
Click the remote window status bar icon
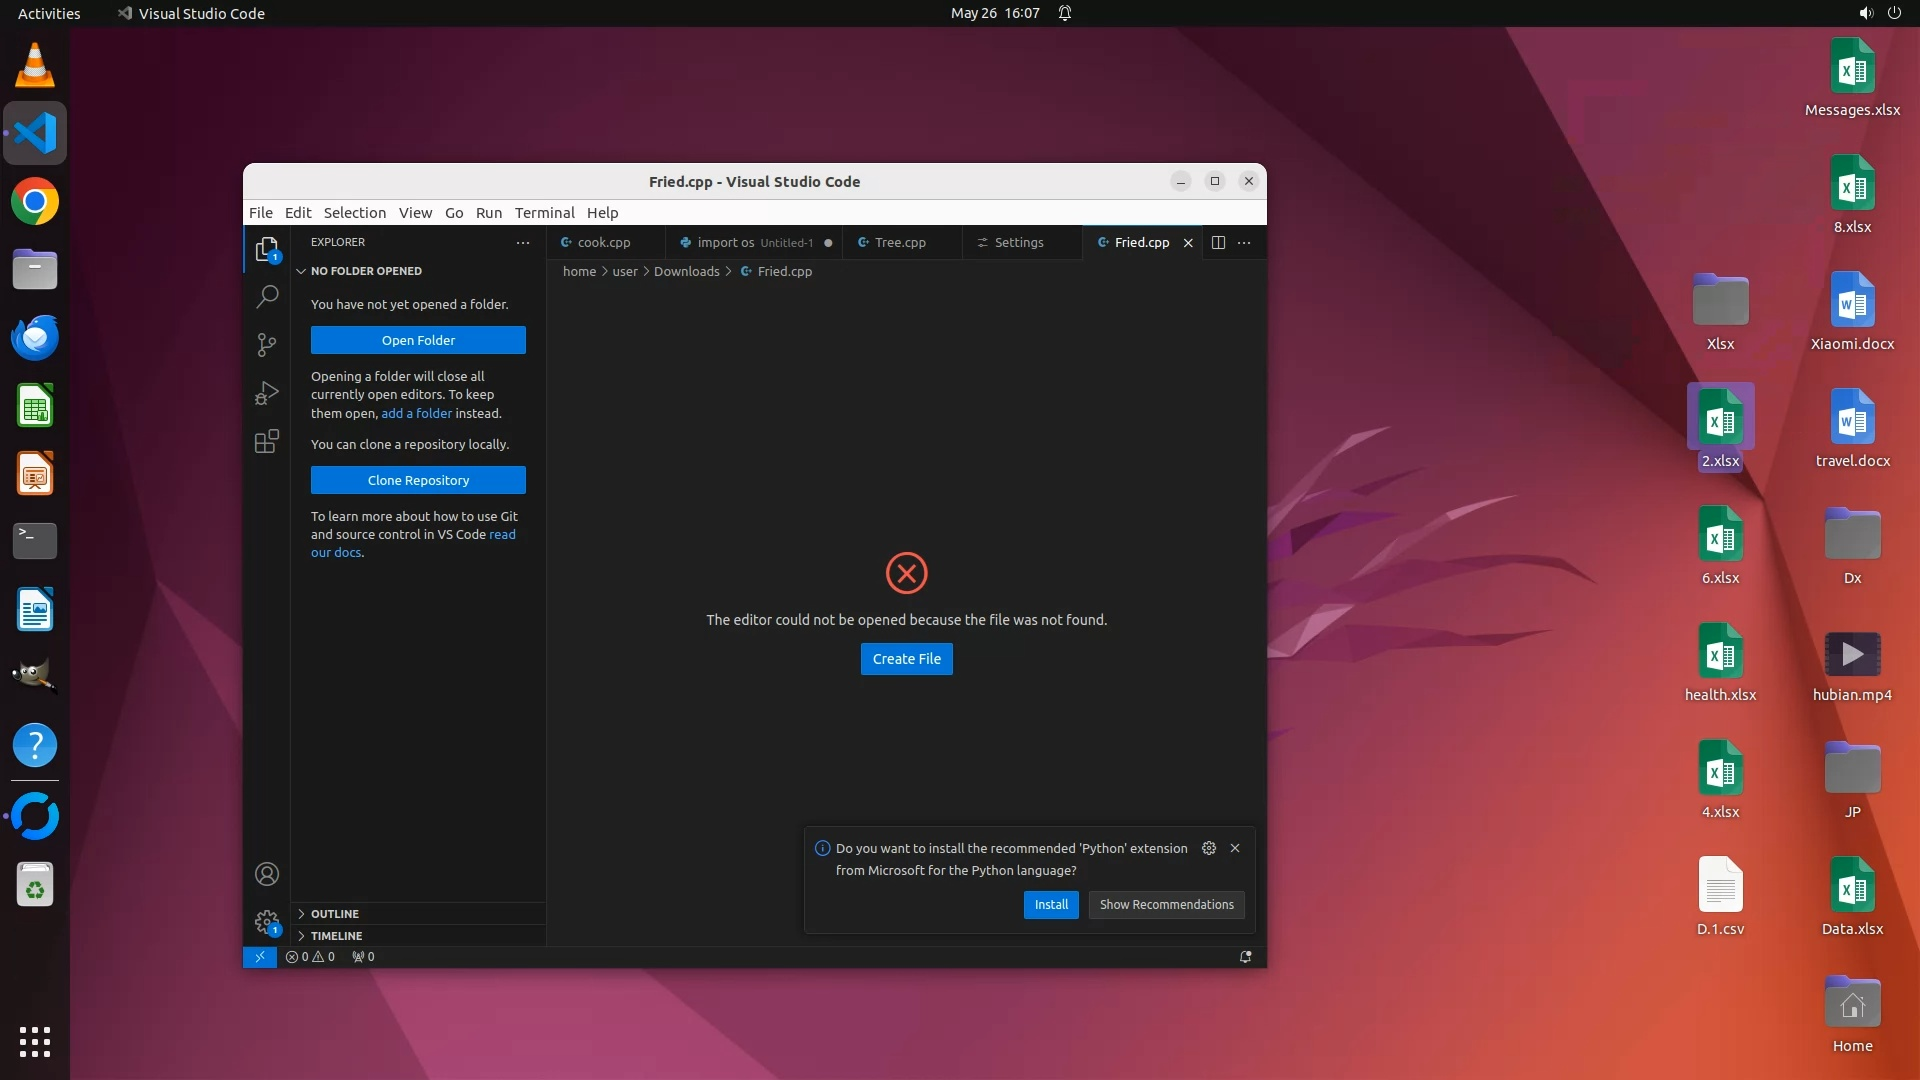(259, 957)
